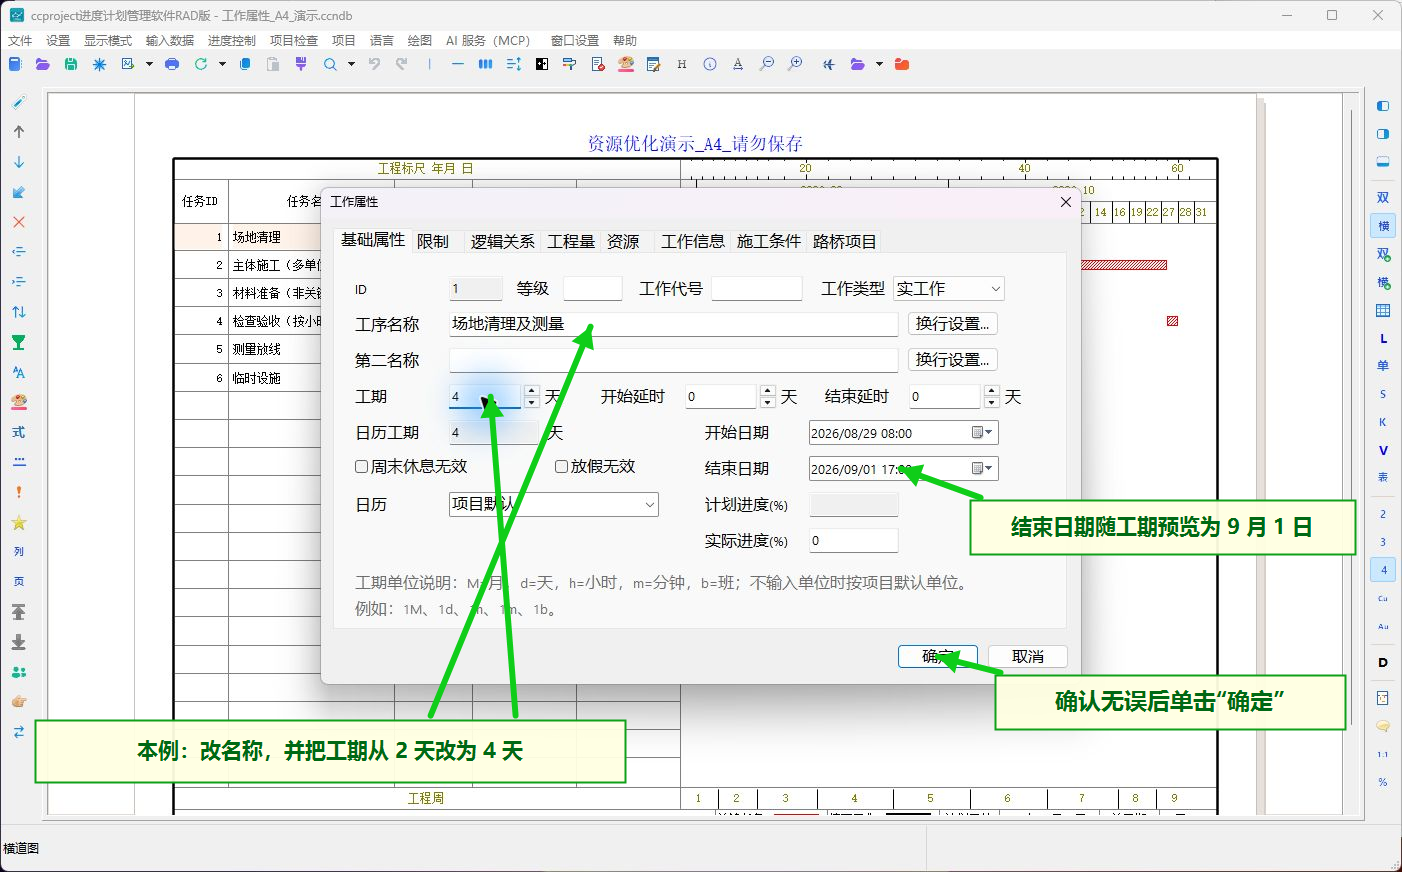Open the 进度控制 menu
This screenshot has height=872, width=1402.
pos(232,40)
